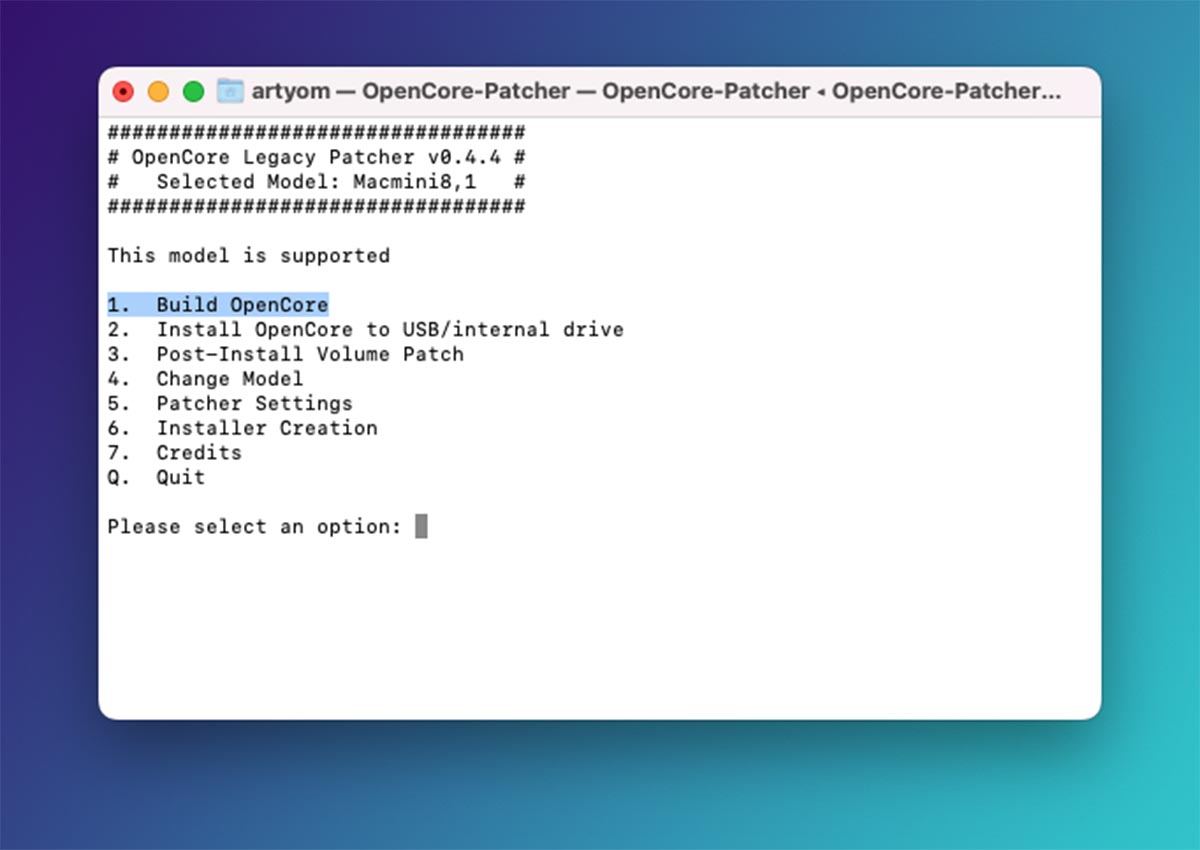Click '2. Install OpenCore to USB/internal drive'

coord(365,329)
